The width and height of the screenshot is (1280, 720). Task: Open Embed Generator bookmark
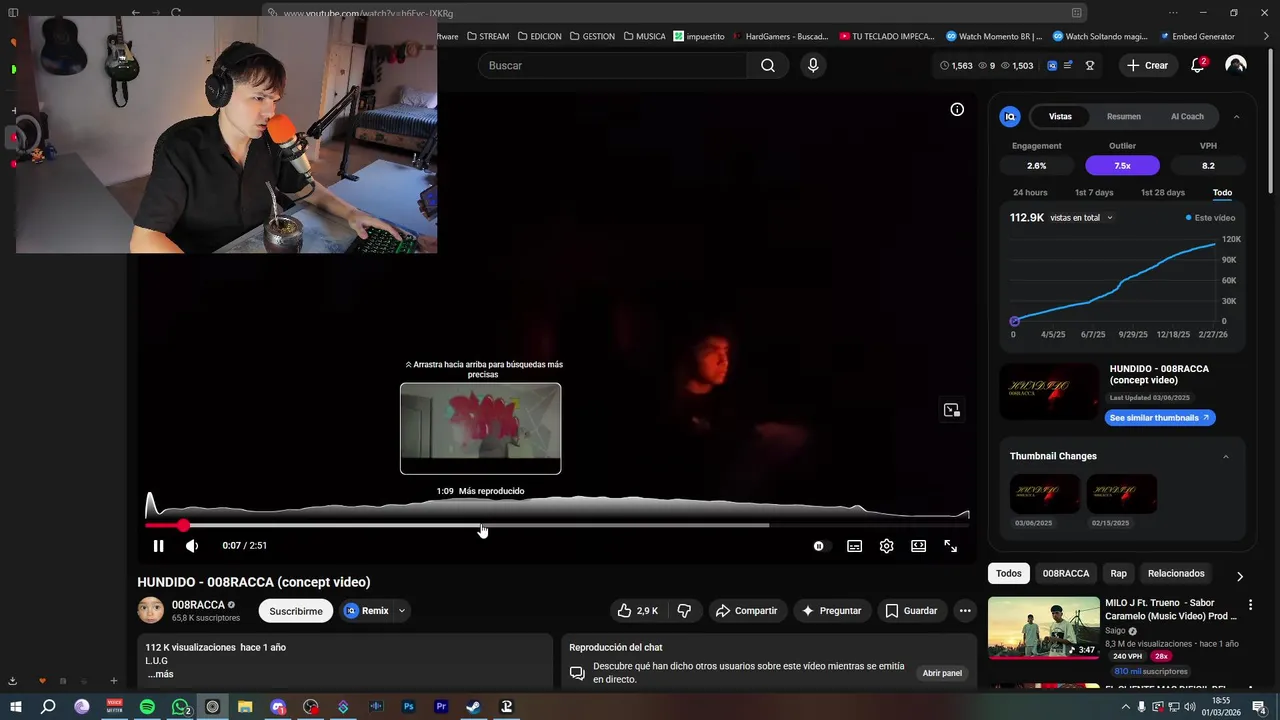pyautogui.click(x=1198, y=36)
